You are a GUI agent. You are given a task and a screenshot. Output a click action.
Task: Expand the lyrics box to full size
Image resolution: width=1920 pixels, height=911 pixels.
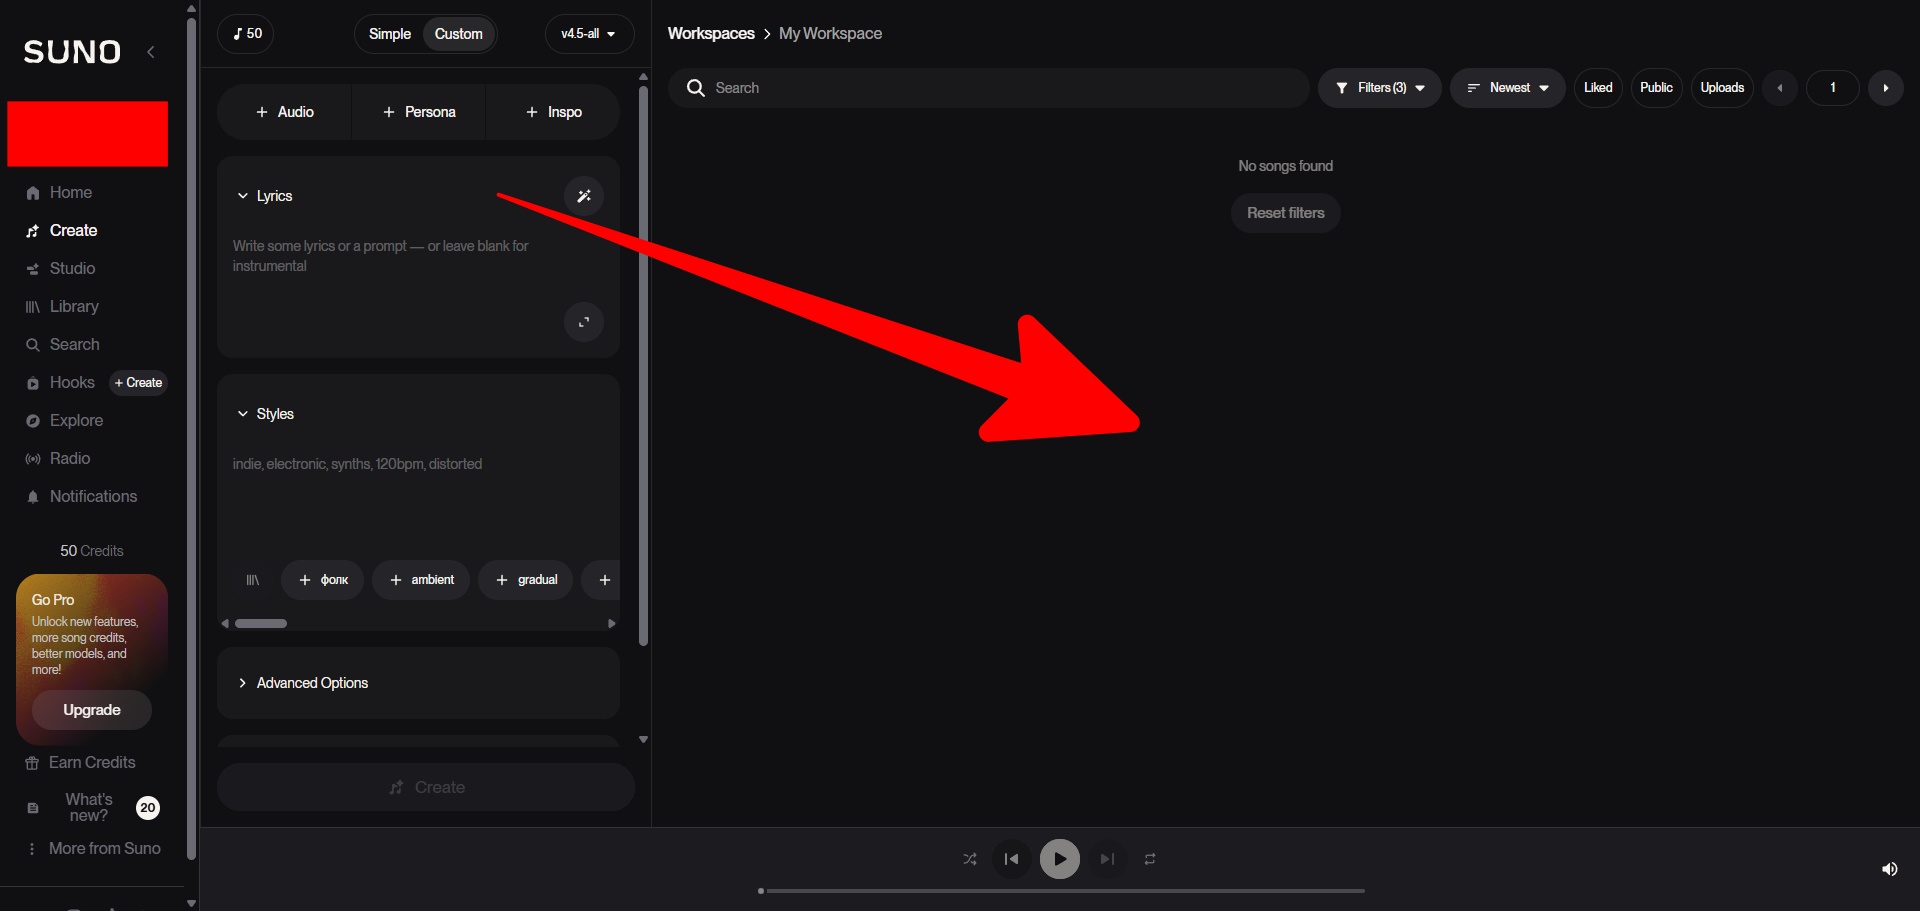(x=584, y=322)
